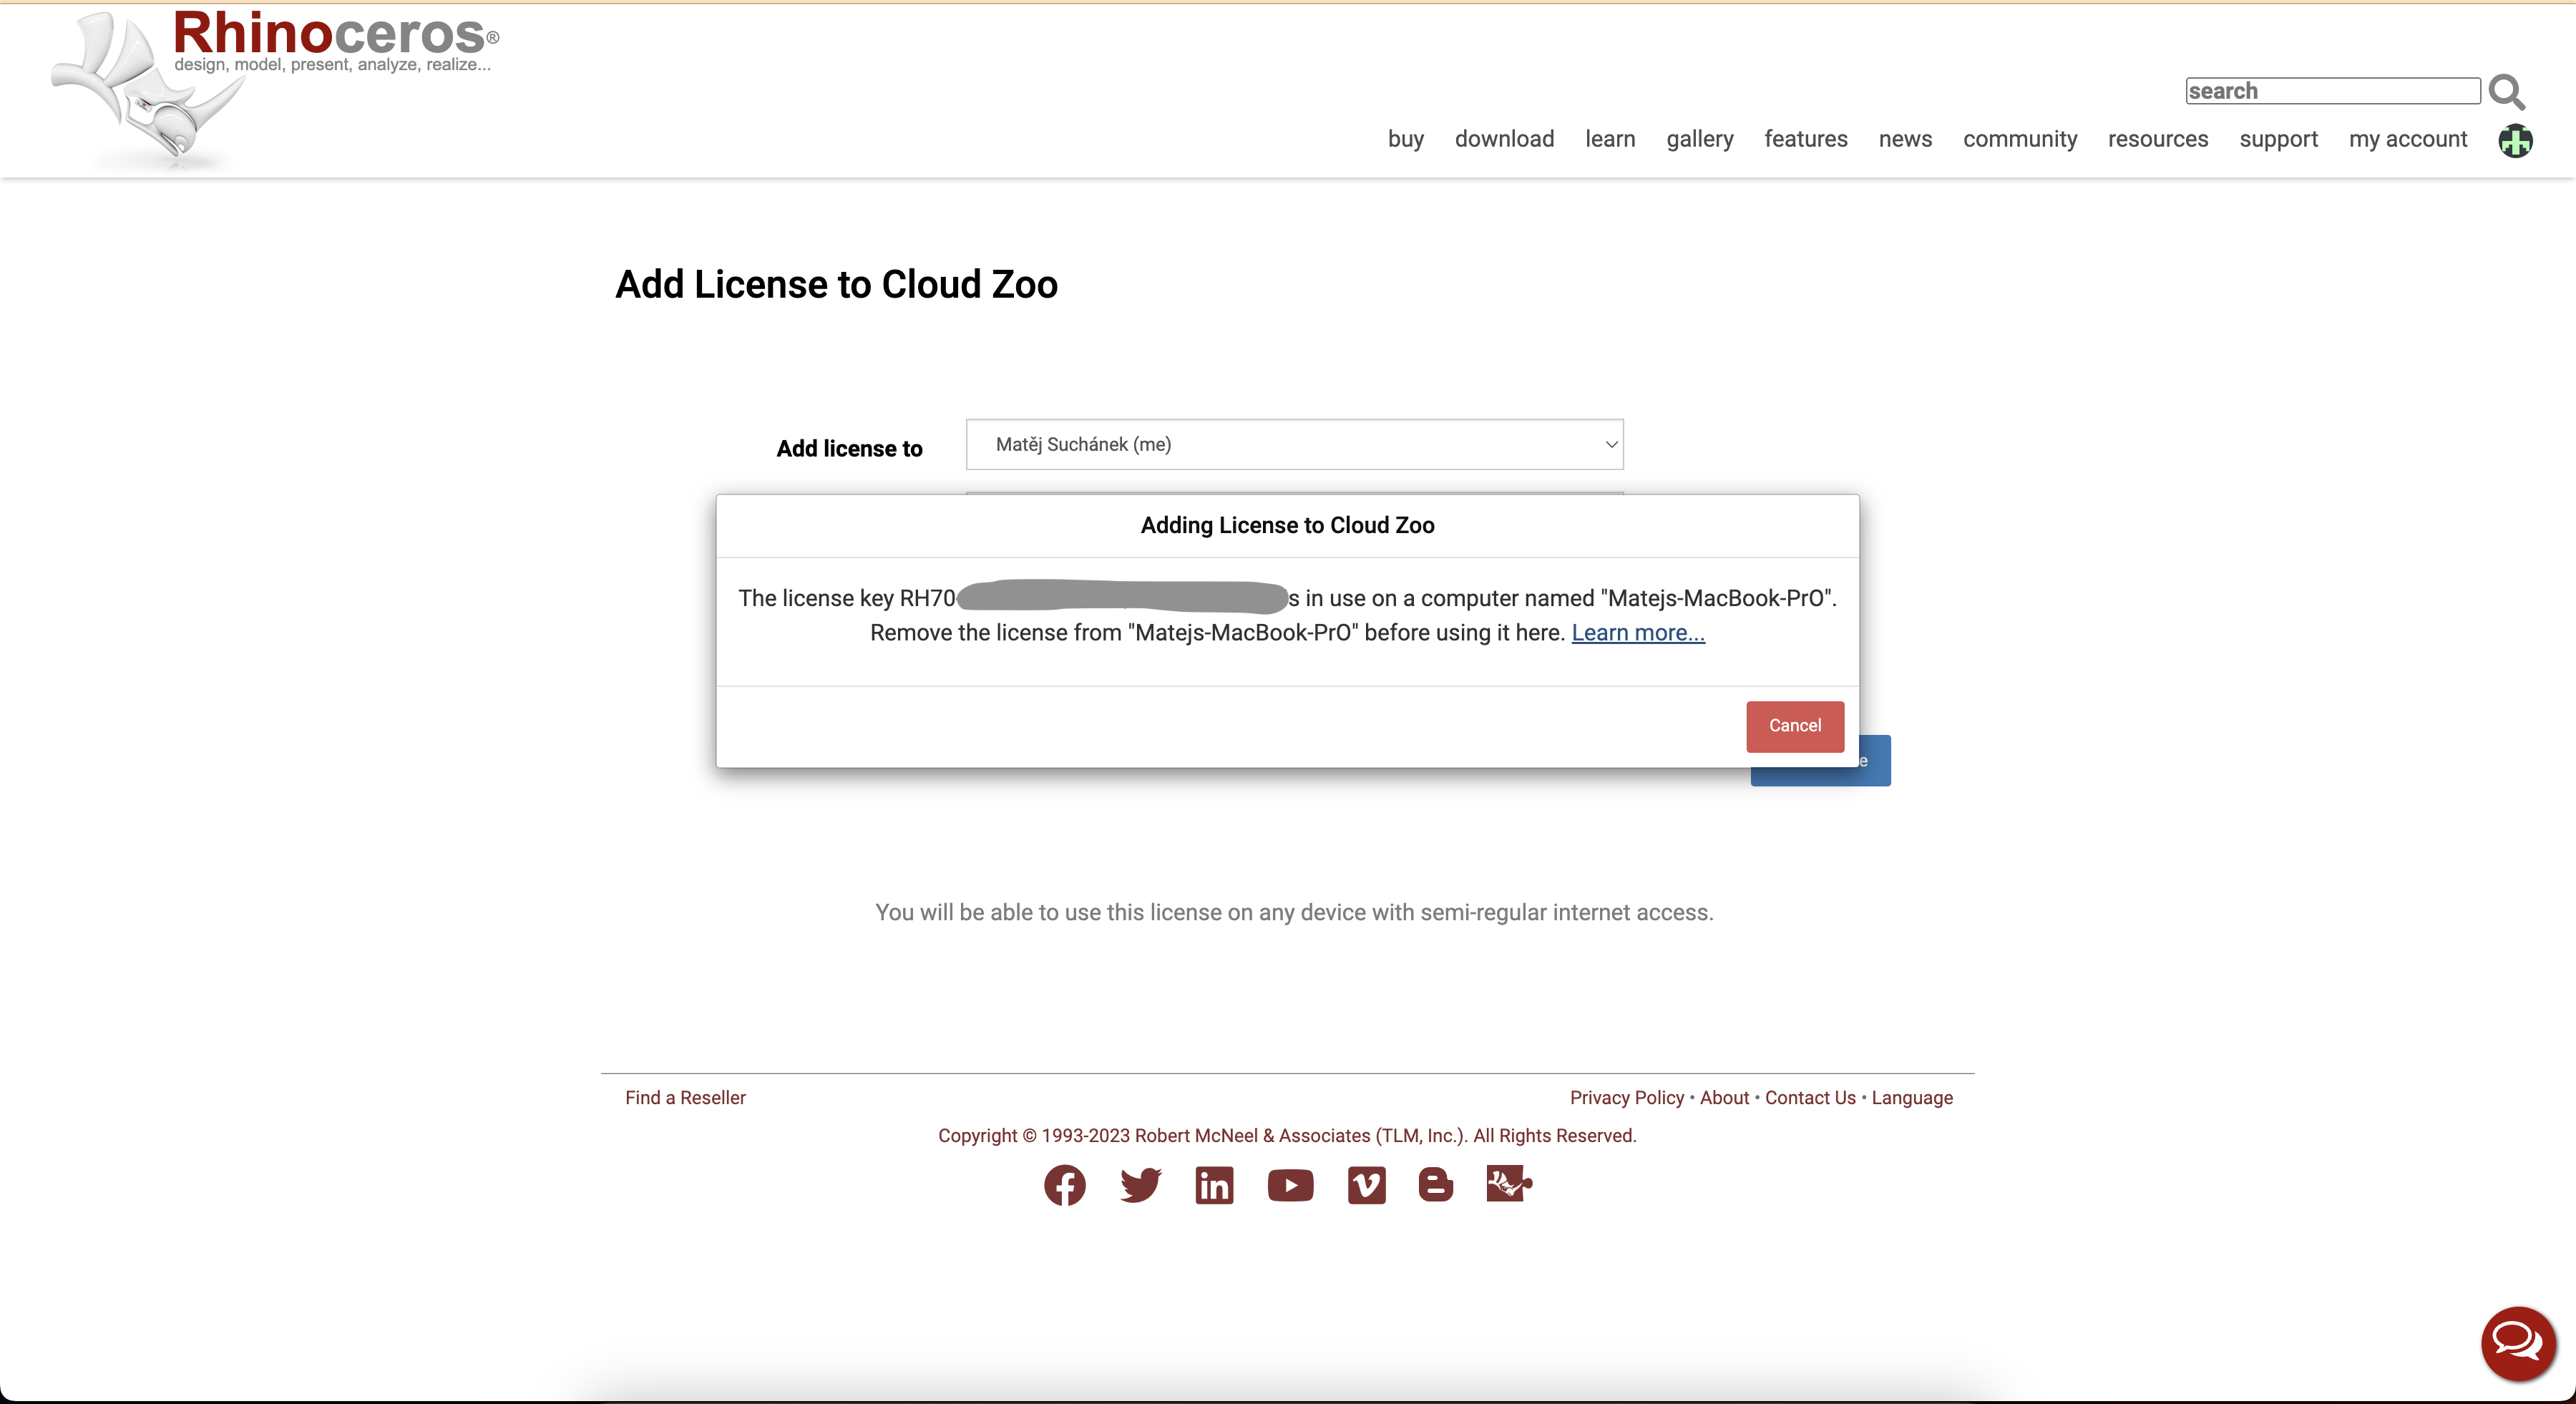
Task: Open the Privacy Policy link
Action: pos(1626,1098)
